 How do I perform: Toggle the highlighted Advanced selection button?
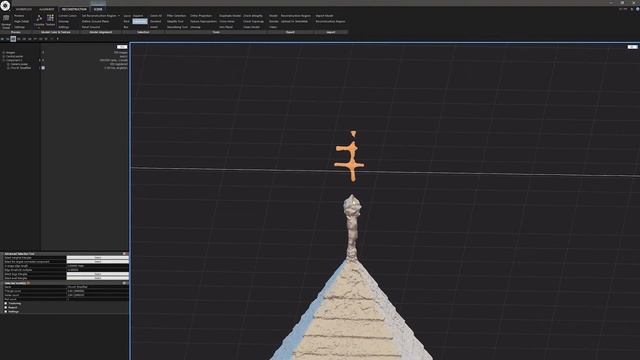pyautogui.click(x=140, y=21)
